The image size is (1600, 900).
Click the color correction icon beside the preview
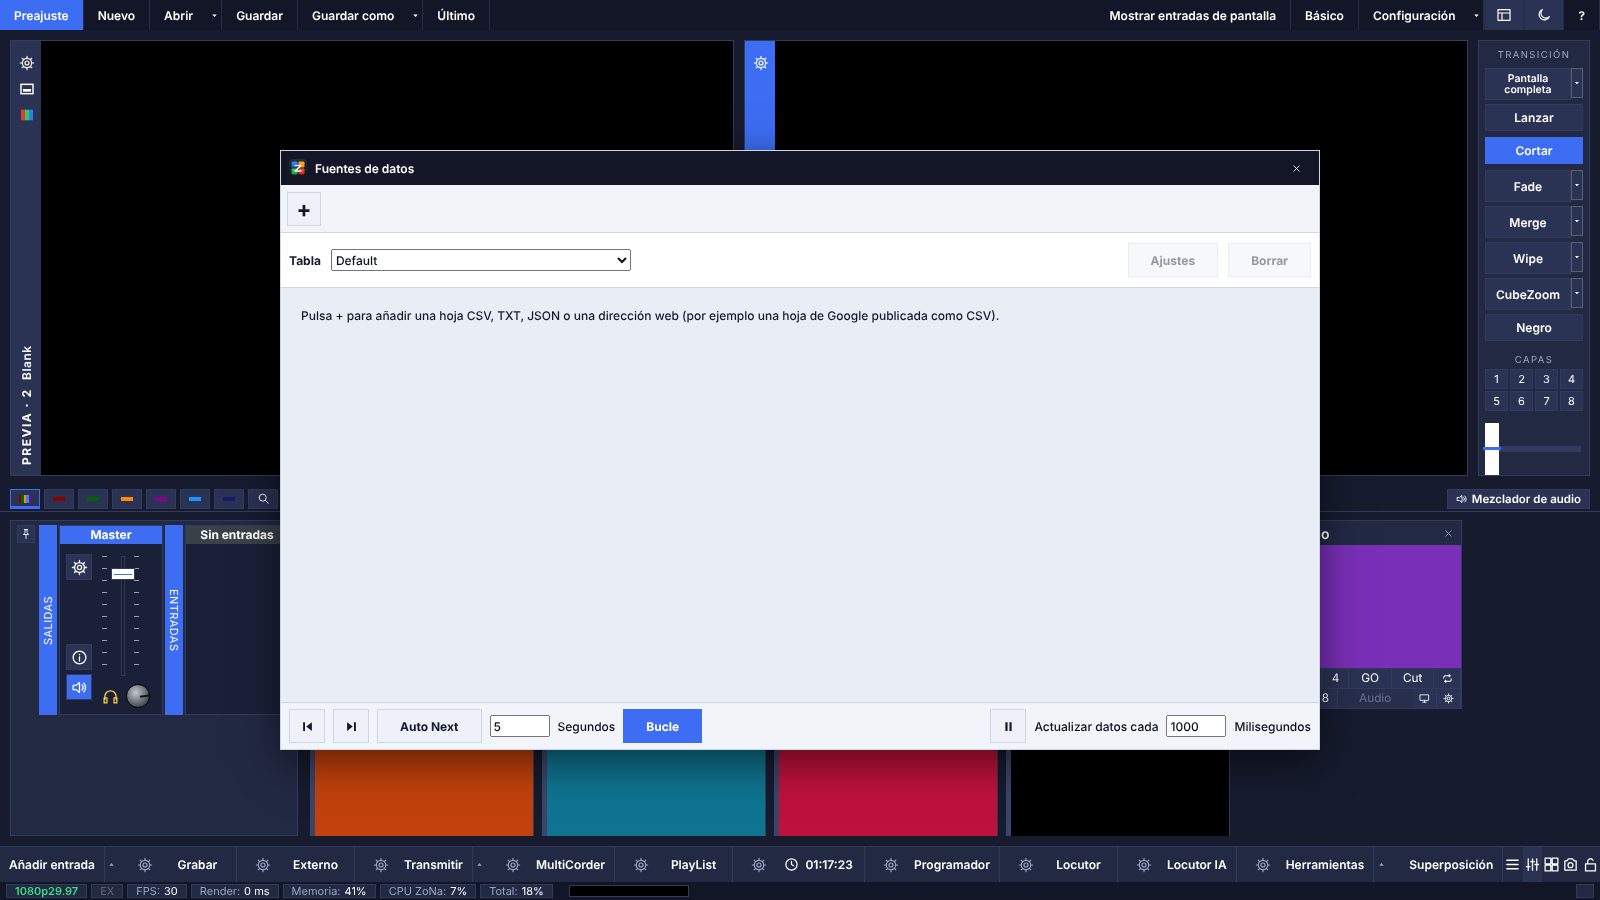27,115
